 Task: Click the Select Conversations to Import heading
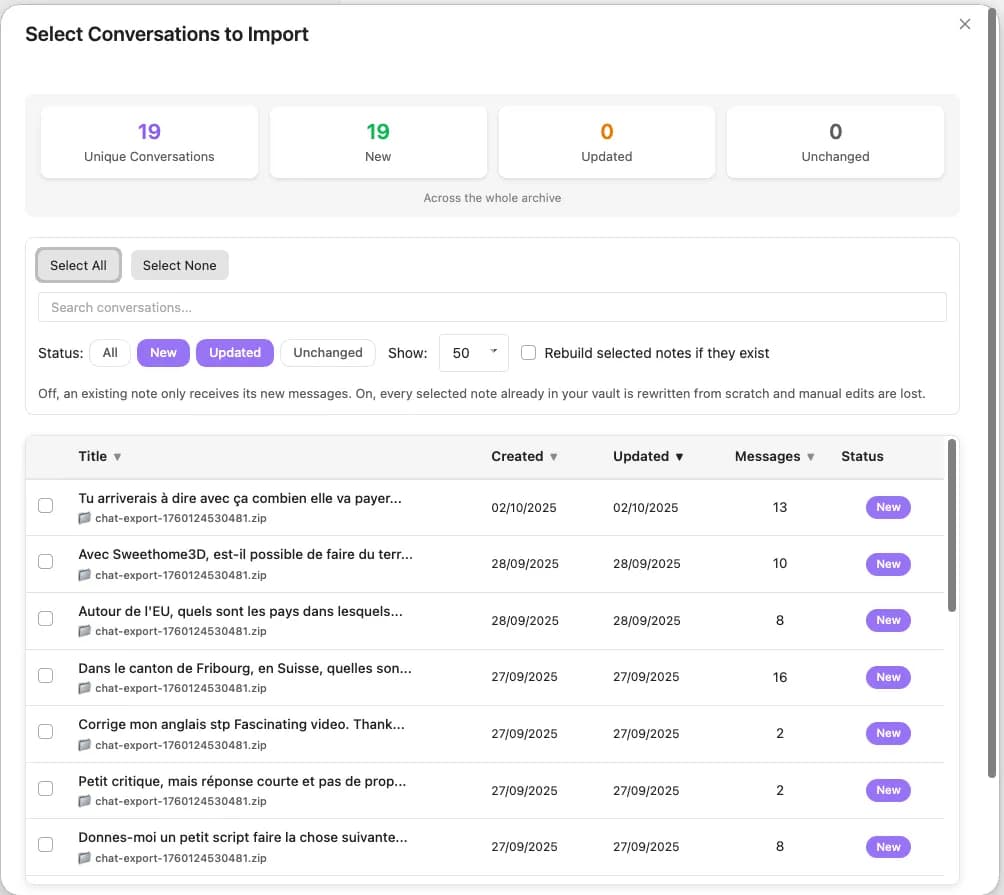(166, 34)
